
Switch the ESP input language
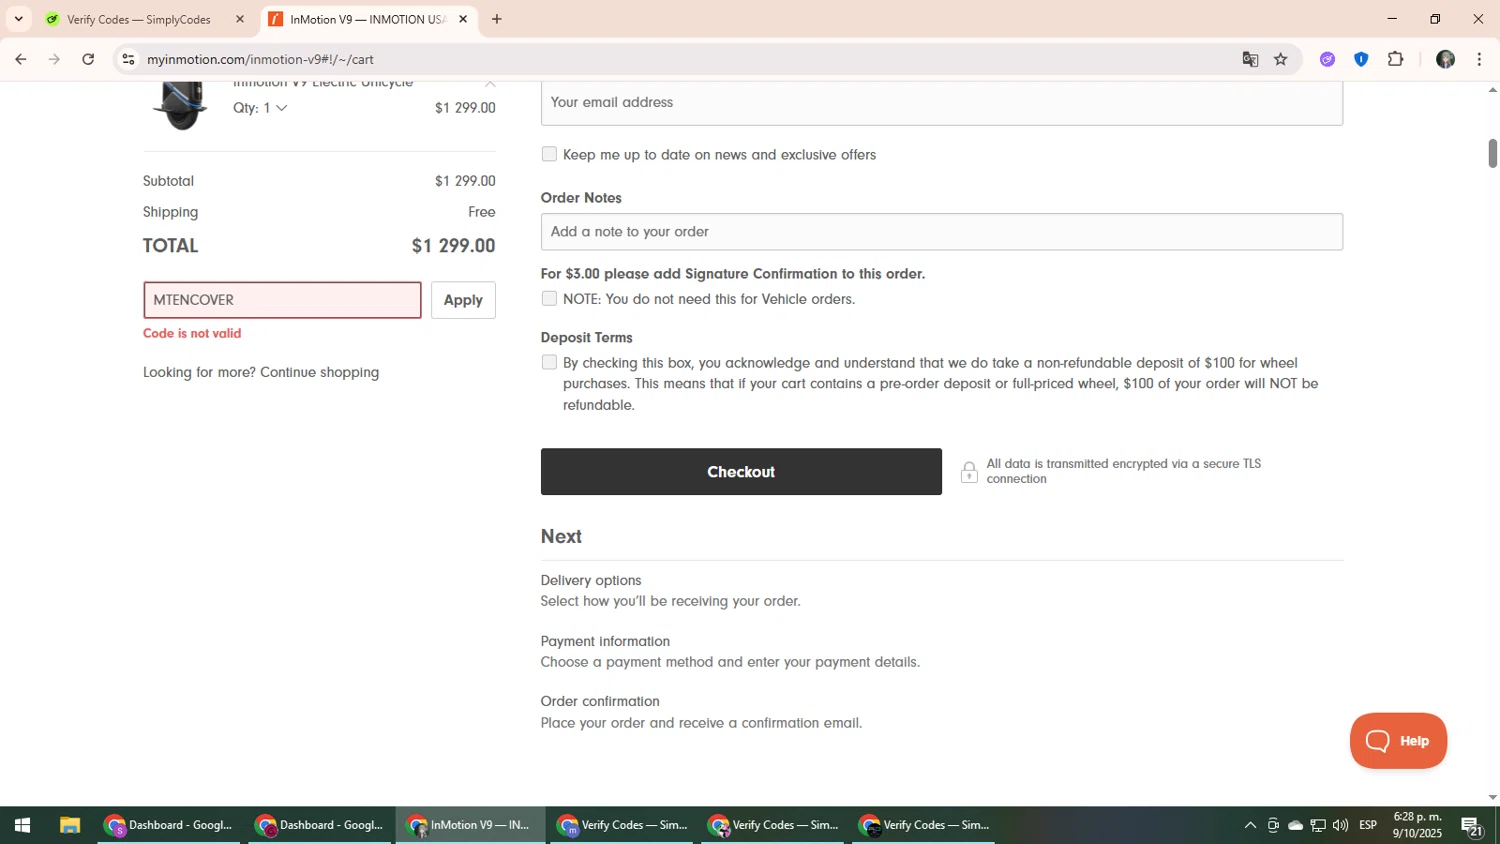(x=1368, y=825)
